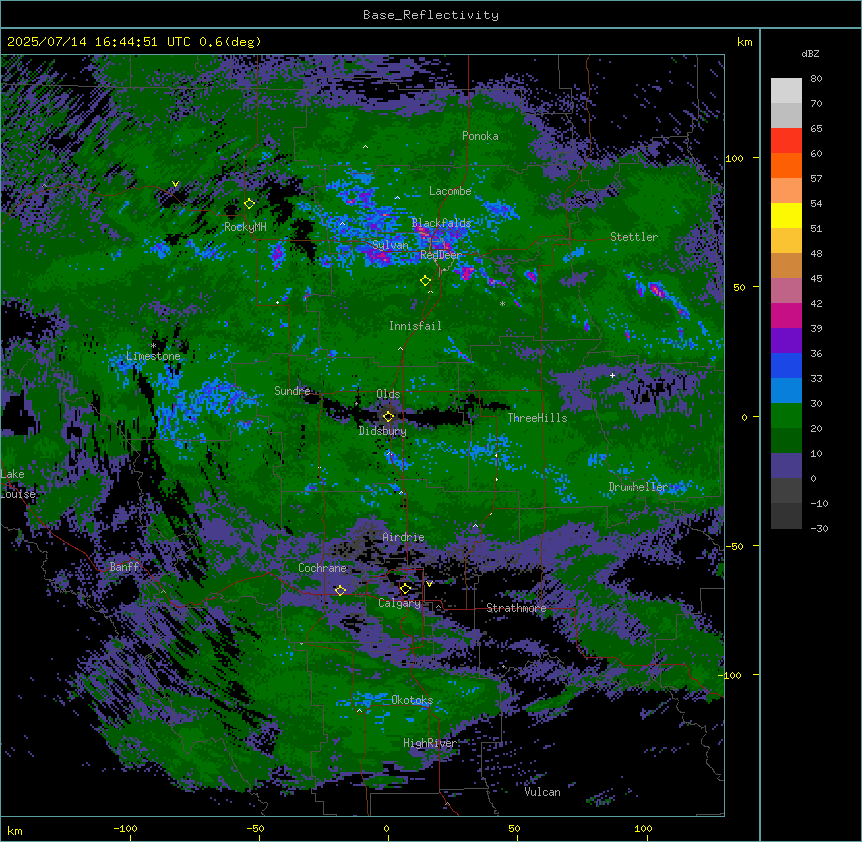The width and height of the screenshot is (862, 842).
Task: Click the Stettler label
Action: [x=634, y=237]
